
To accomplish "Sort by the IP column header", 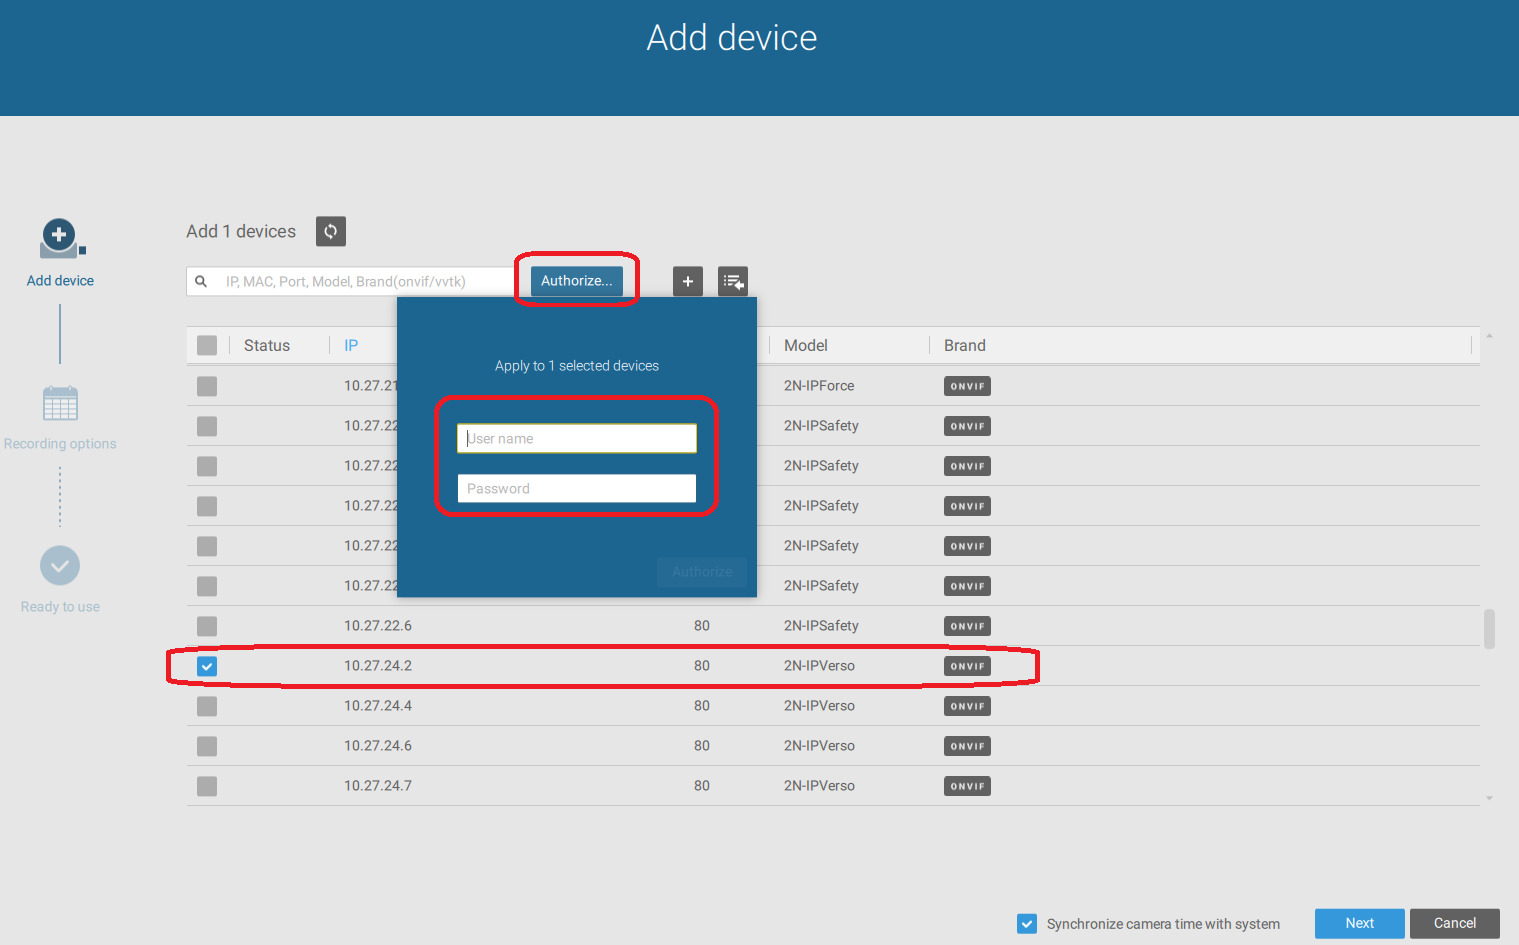I will click(x=351, y=345).
